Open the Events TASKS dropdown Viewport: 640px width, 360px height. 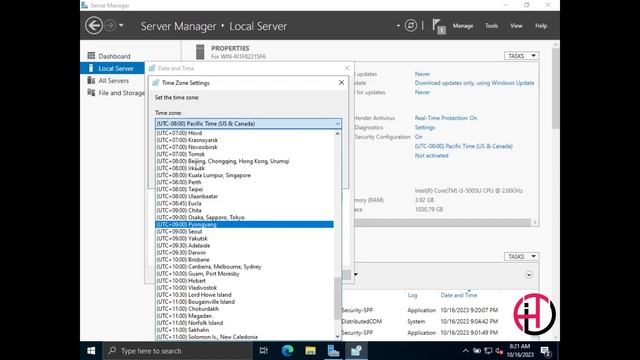(521, 256)
